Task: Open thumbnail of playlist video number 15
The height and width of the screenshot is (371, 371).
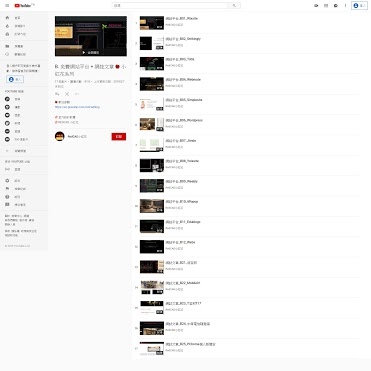Action: (x=152, y=308)
